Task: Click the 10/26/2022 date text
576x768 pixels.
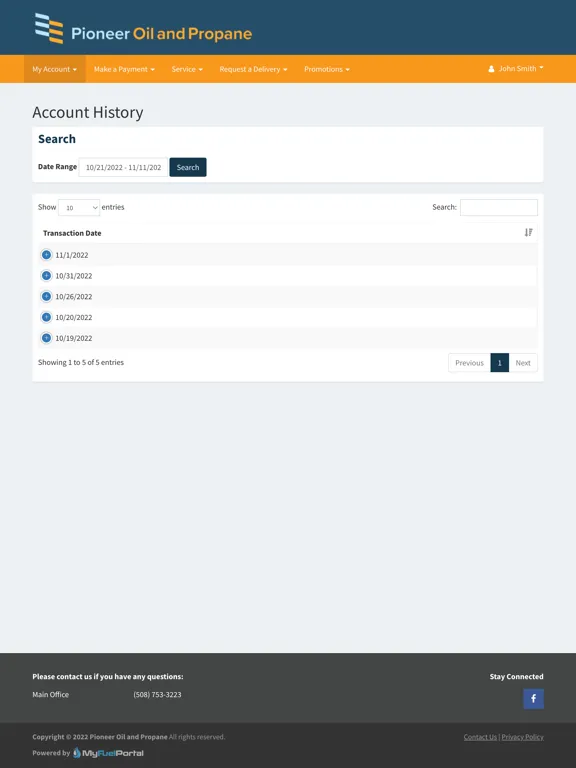Action: [73, 297]
